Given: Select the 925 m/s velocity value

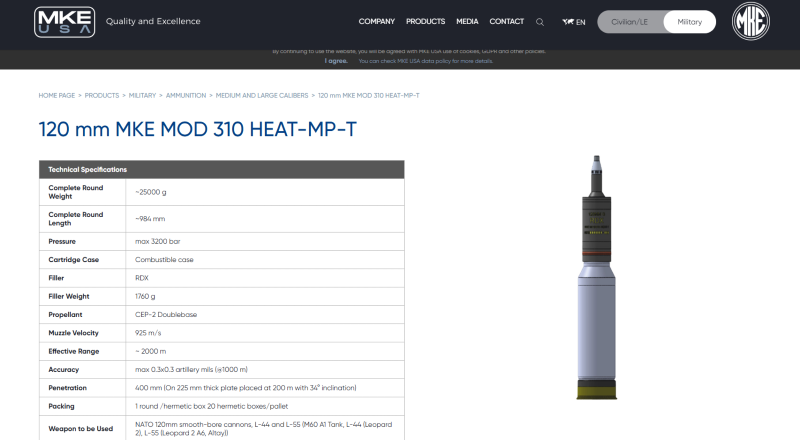Looking at the screenshot, I should [148, 333].
